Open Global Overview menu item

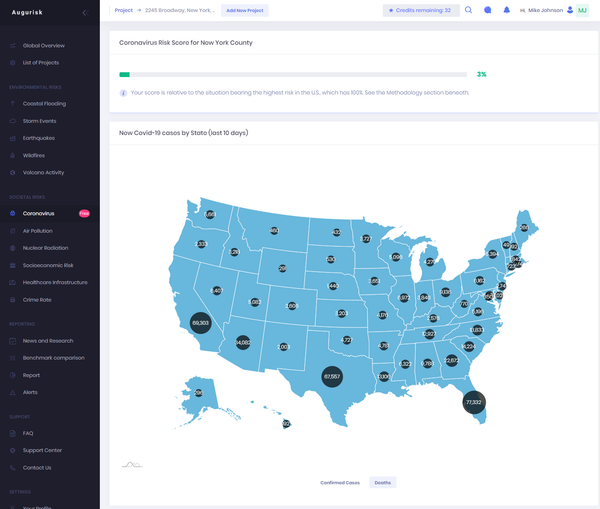[x=44, y=46]
